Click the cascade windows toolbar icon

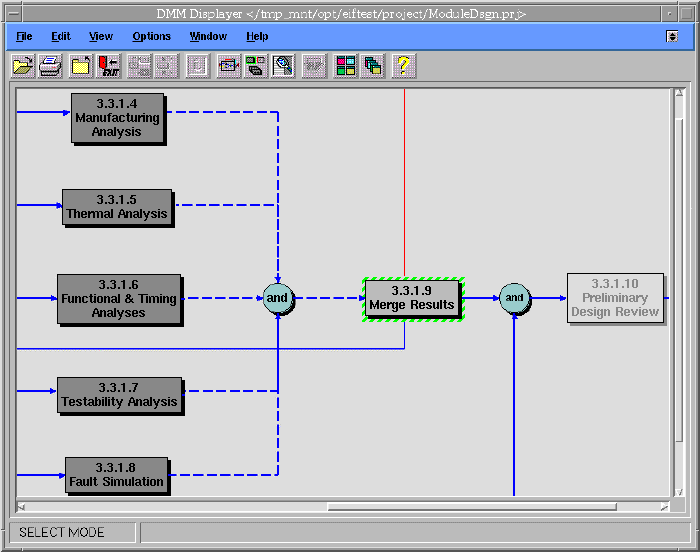(x=373, y=67)
